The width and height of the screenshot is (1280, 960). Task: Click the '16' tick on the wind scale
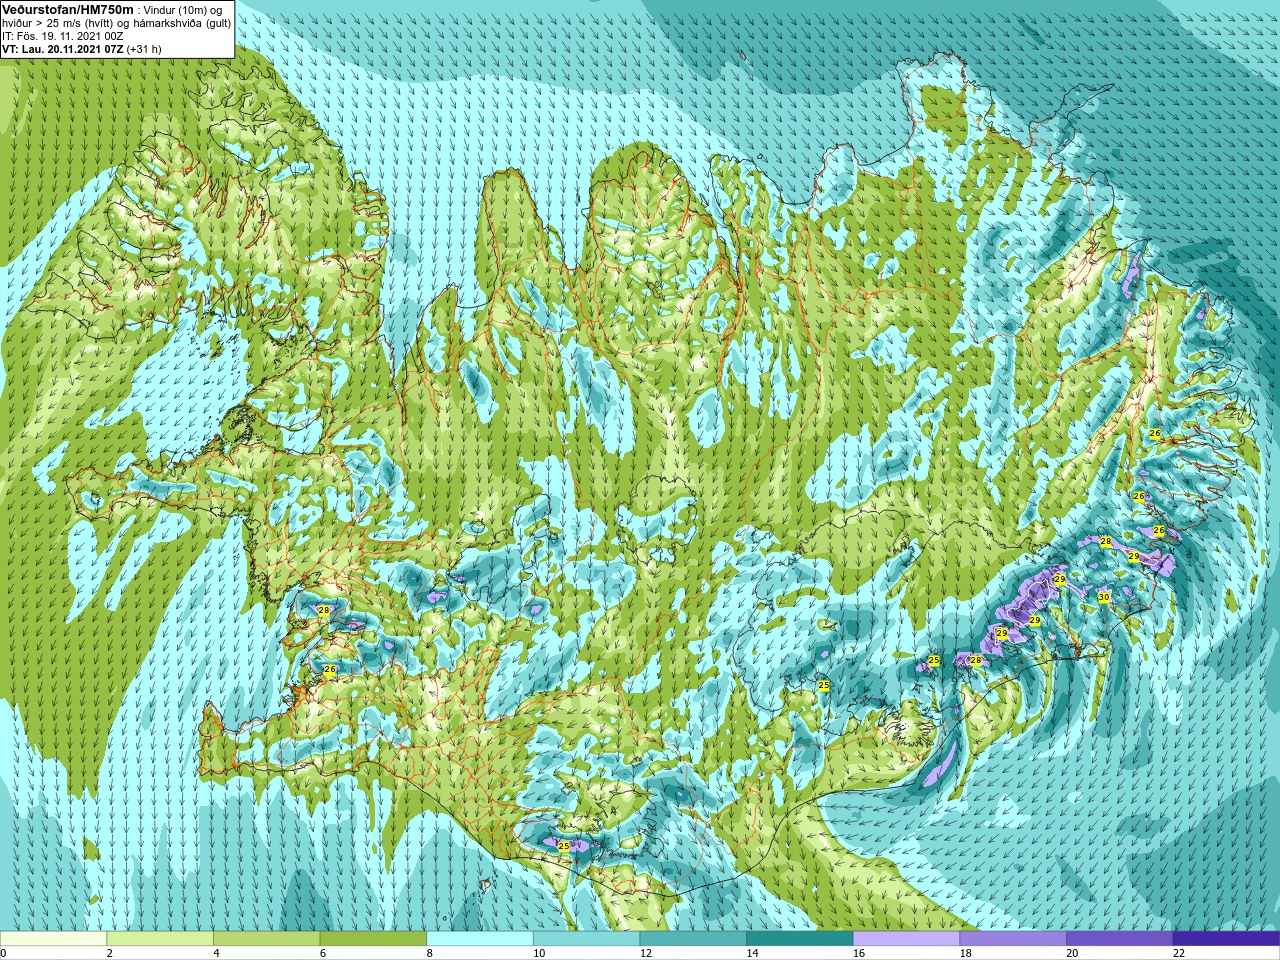[x=859, y=953]
